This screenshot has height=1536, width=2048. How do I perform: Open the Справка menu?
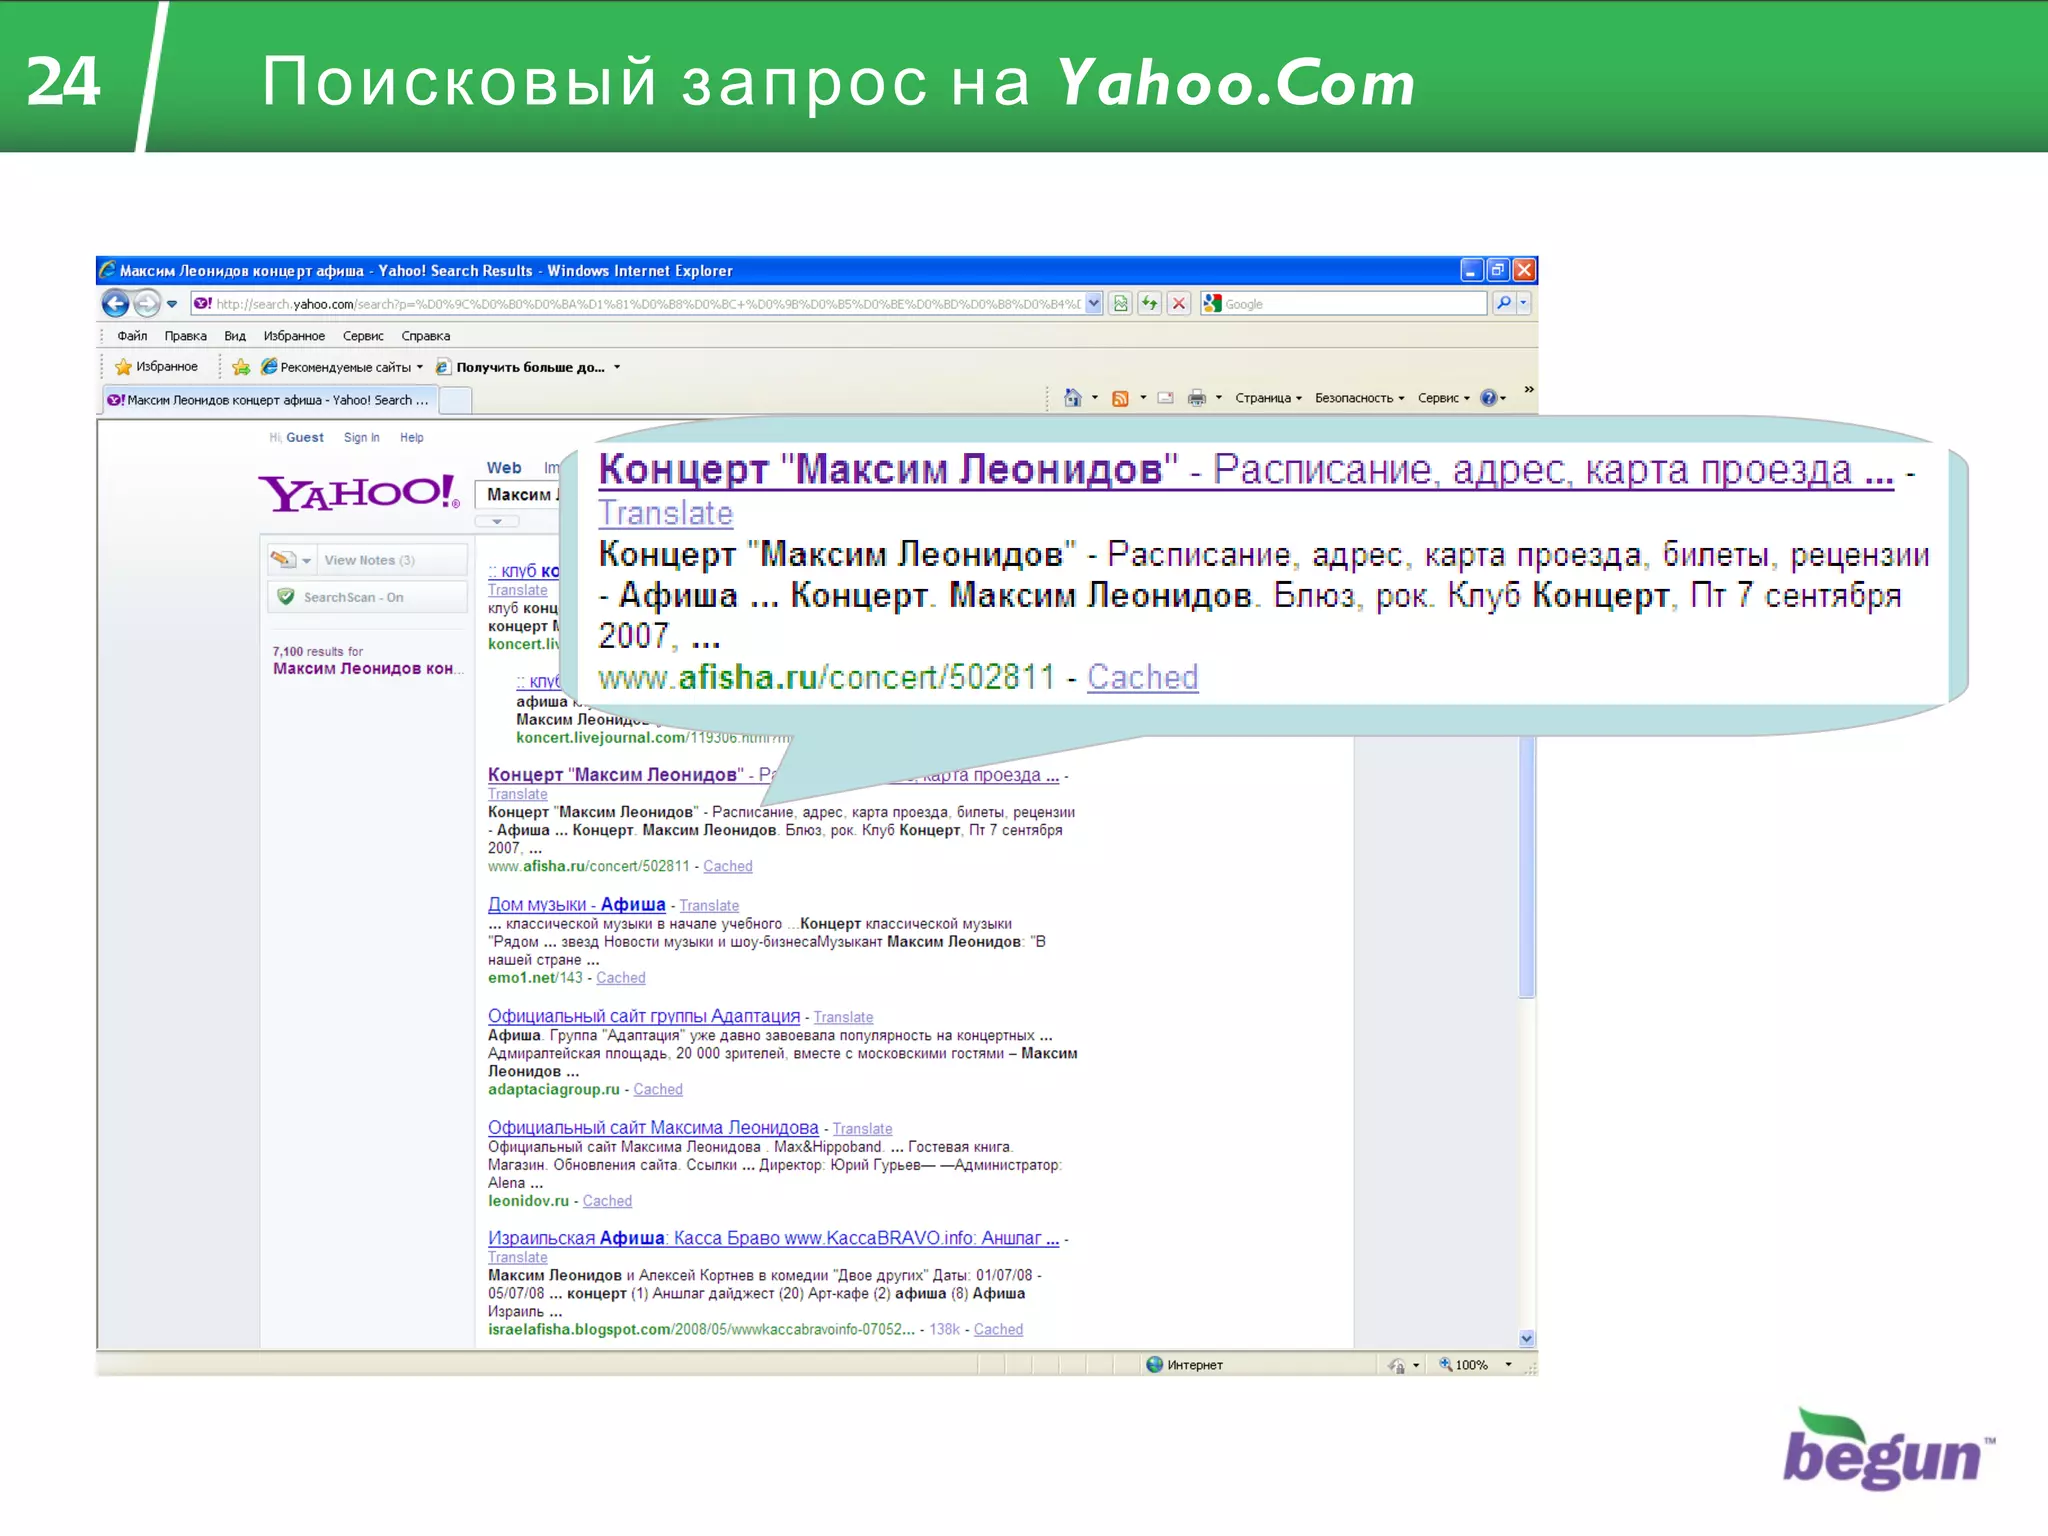point(426,336)
